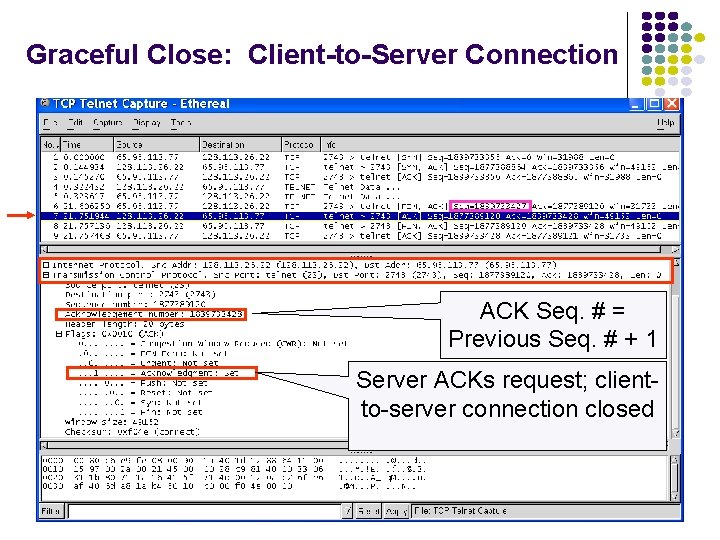Select the Fin: Not set flag line

[x=140, y=412]
